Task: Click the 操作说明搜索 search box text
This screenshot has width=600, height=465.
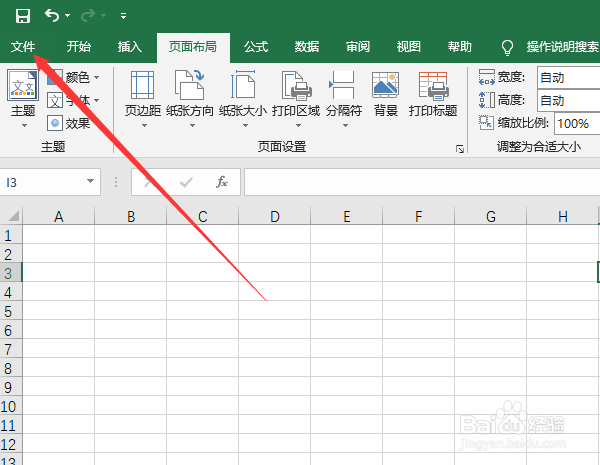Action: (x=562, y=47)
